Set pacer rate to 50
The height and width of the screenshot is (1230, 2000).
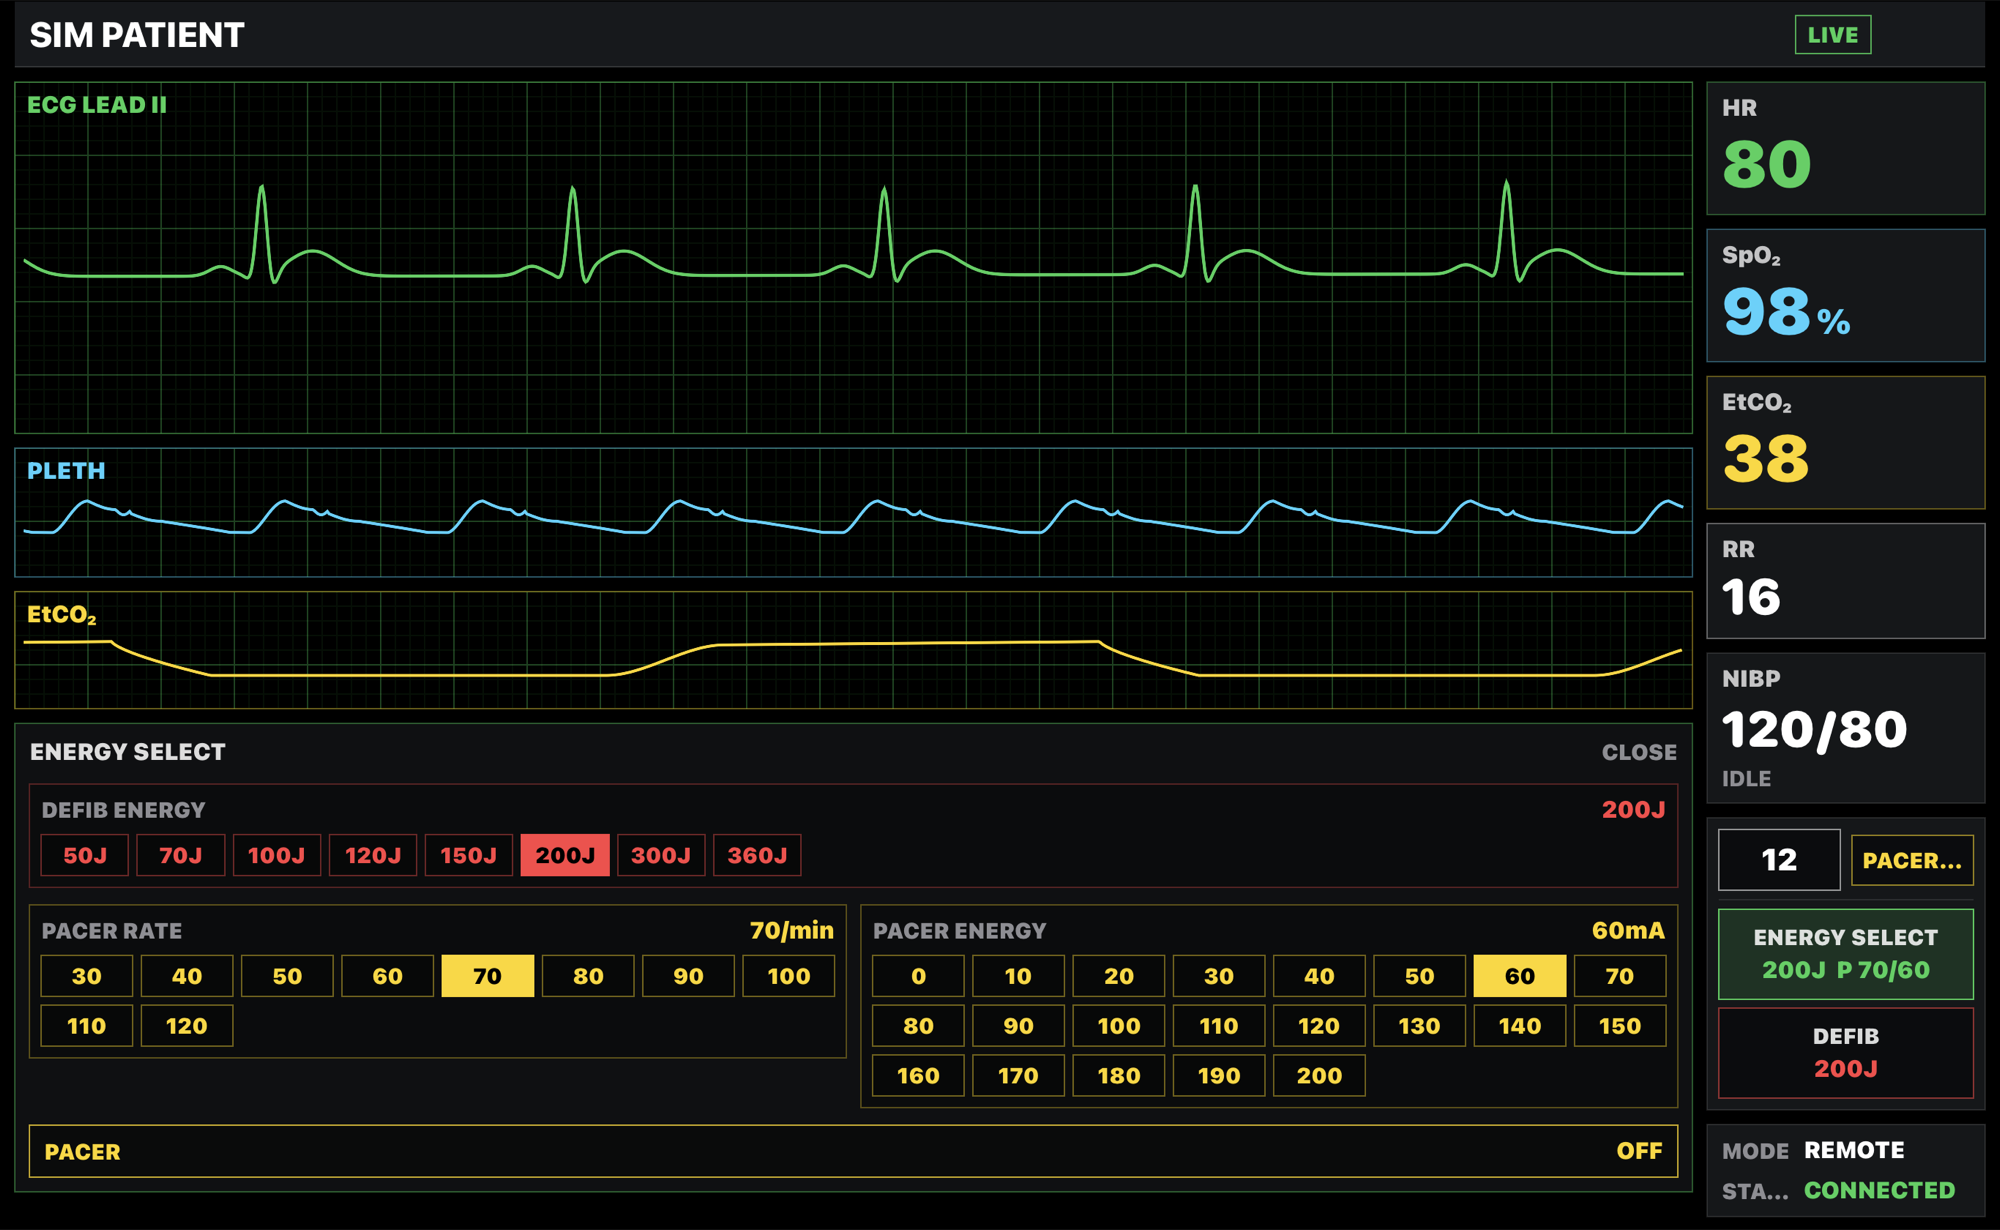pos(287,976)
